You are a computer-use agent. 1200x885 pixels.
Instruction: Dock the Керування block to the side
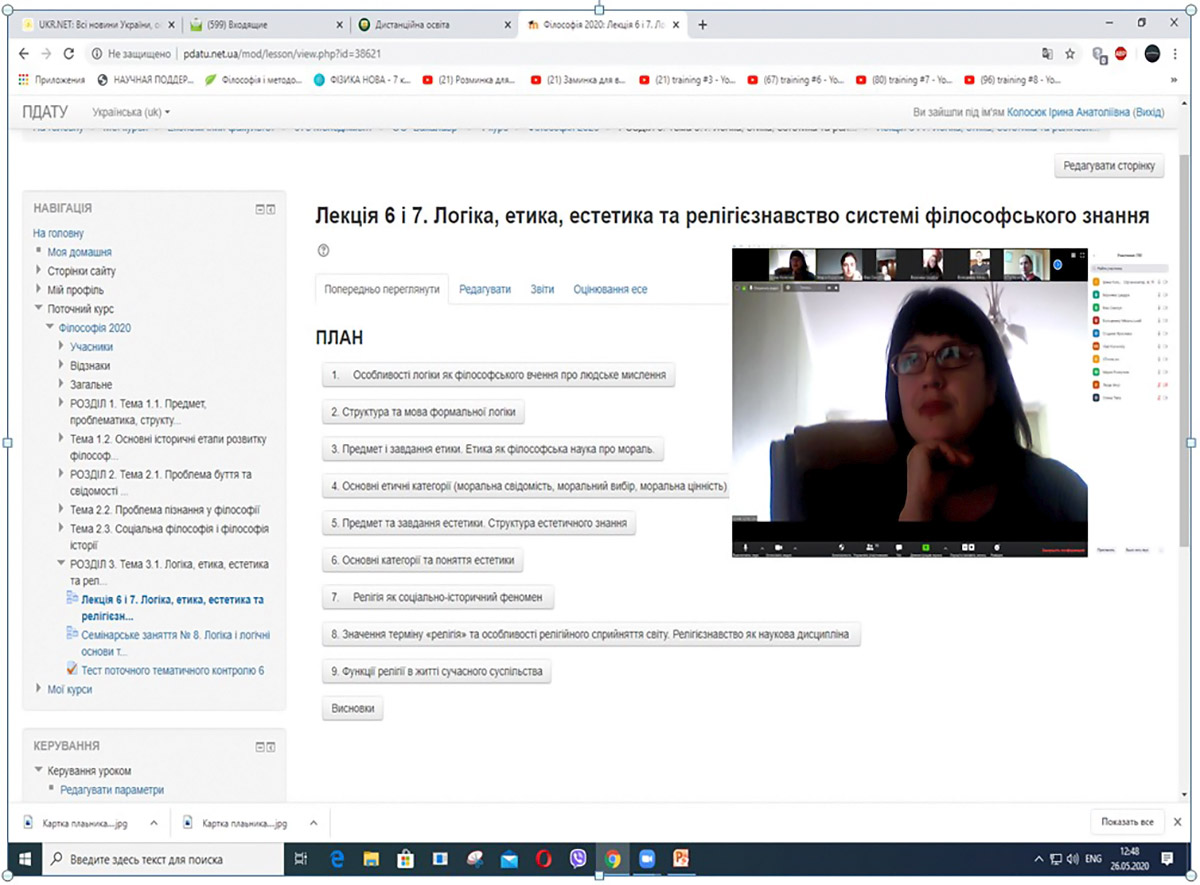(271, 746)
